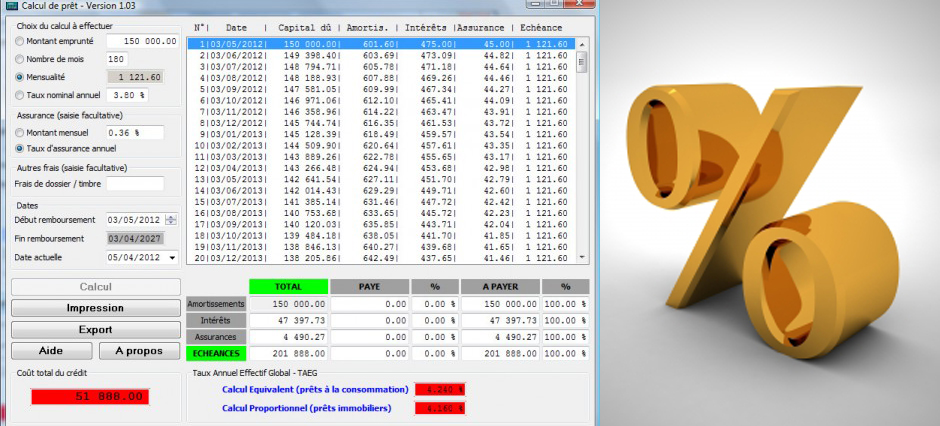Click the A propos button

point(139,351)
